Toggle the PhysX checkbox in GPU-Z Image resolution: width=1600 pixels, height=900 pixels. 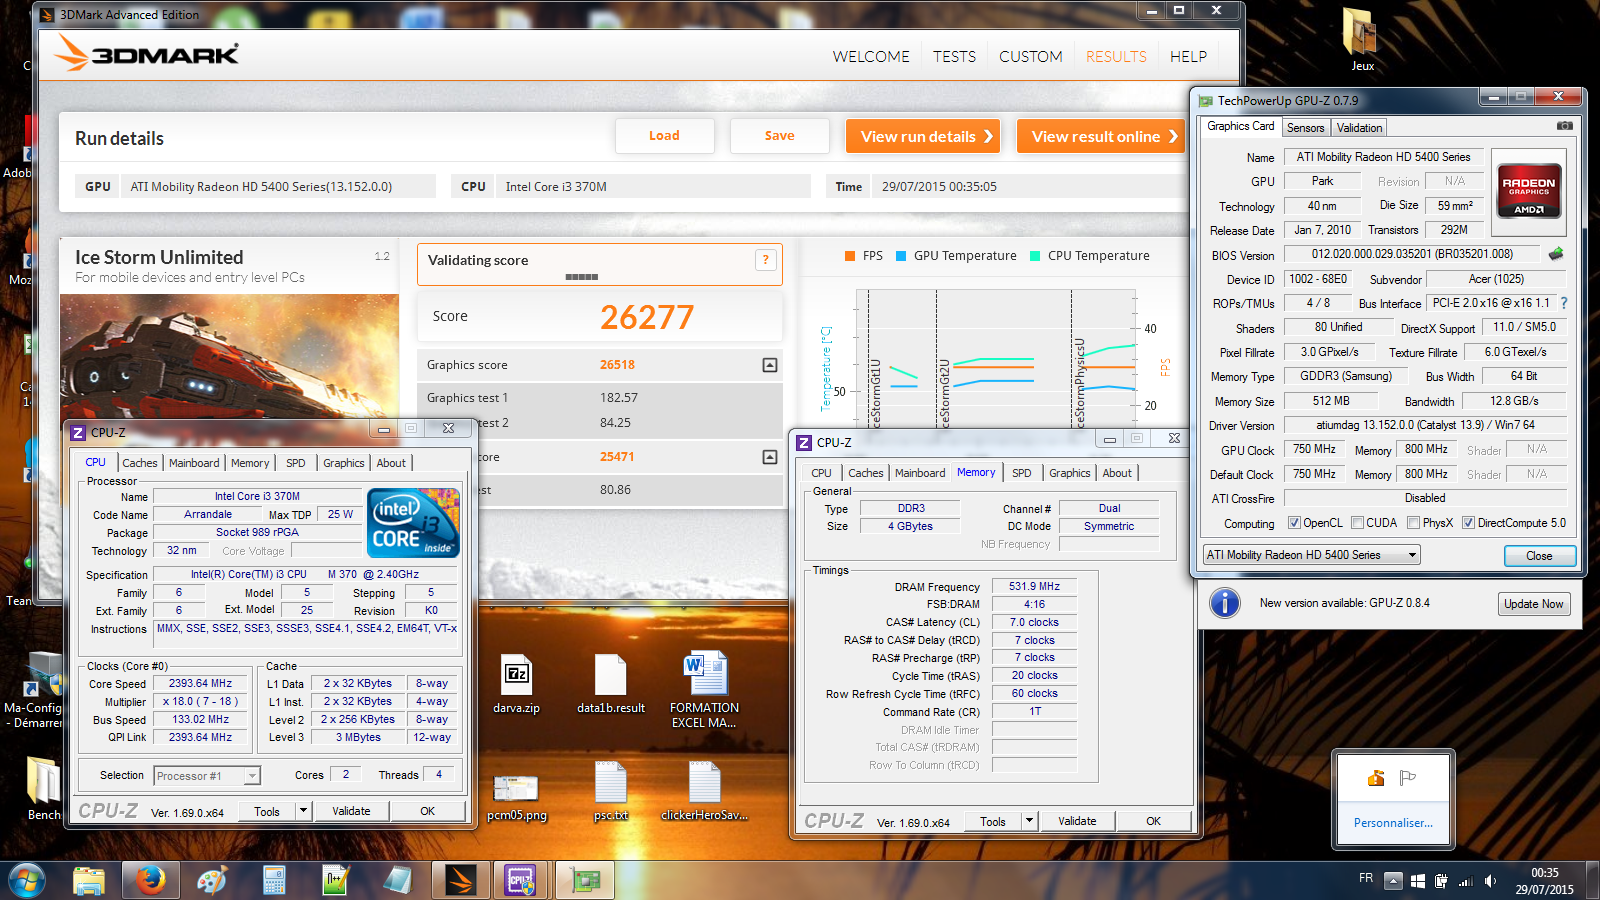tap(1413, 522)
